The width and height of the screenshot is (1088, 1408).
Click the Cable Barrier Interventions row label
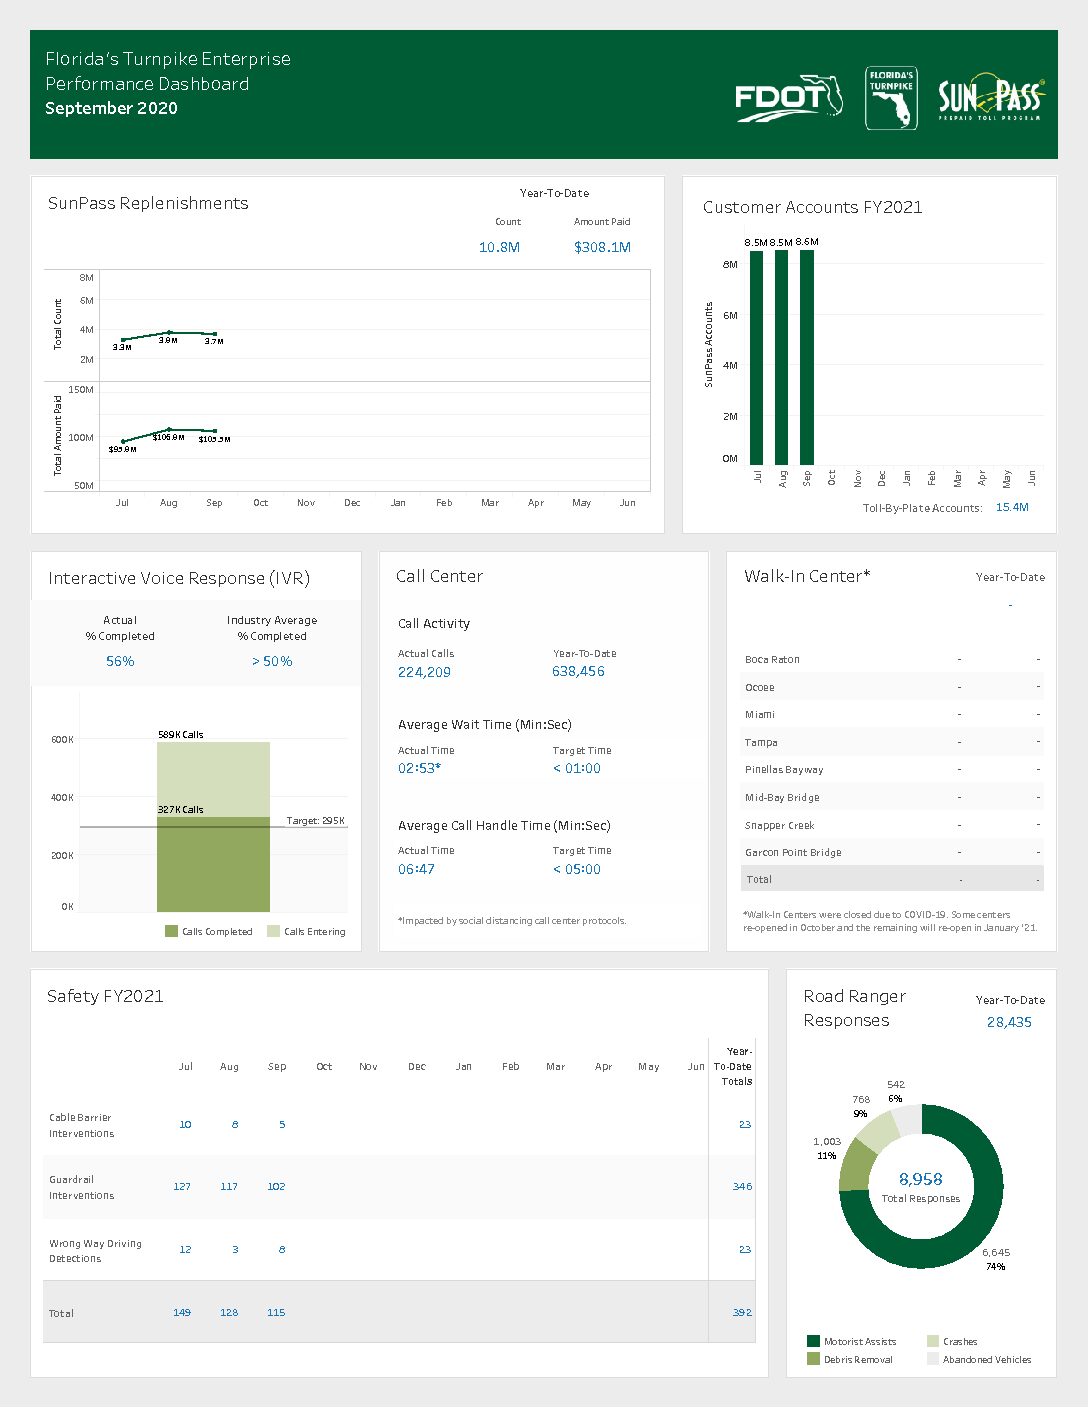click(82, 1125)
